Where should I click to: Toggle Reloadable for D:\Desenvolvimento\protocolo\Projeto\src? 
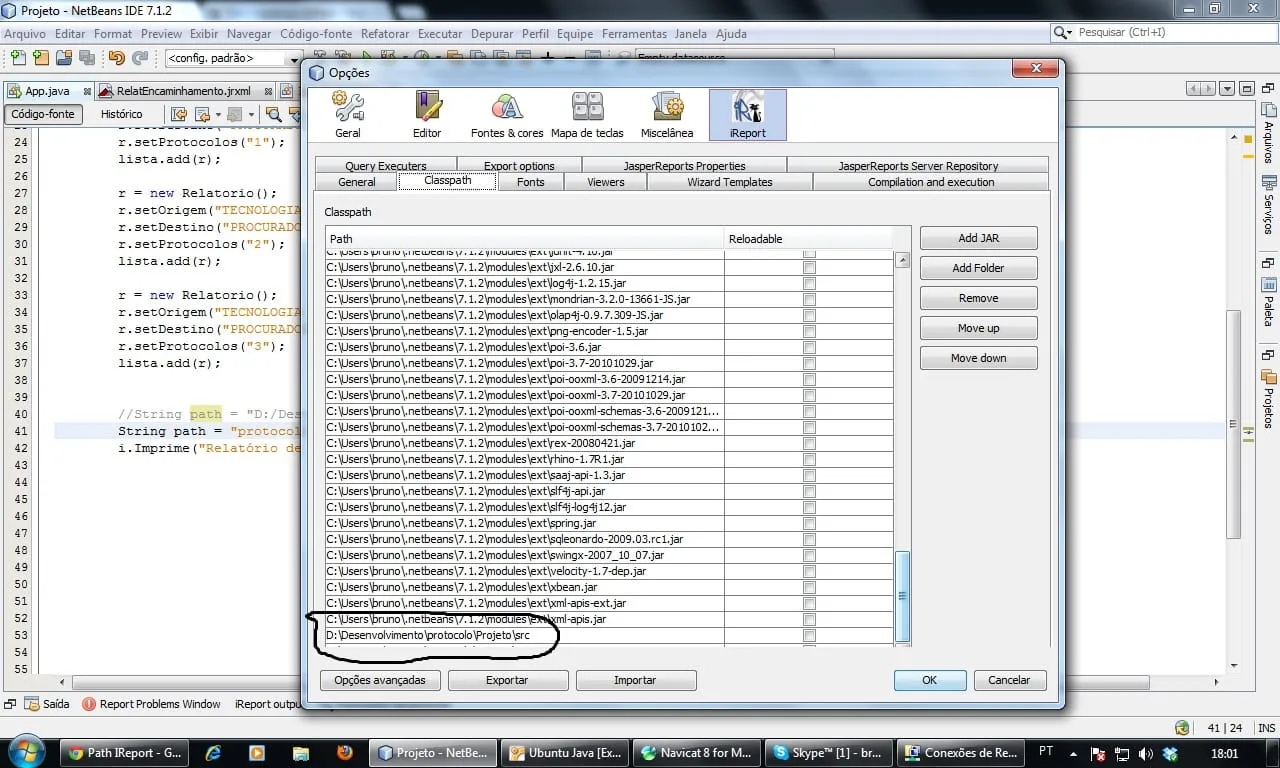809,635
